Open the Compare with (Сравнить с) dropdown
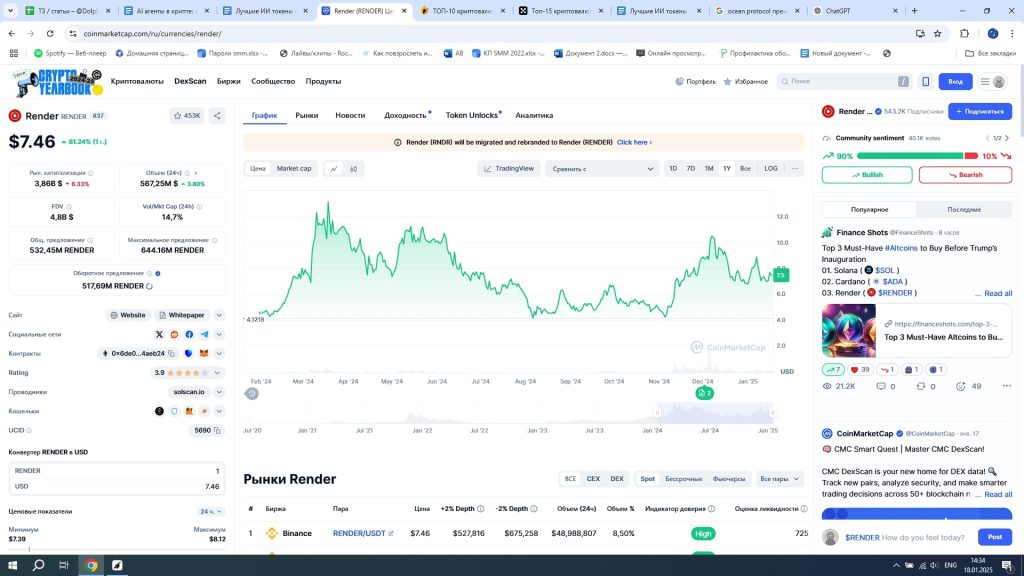1024x576 pixels. (601, 168)
